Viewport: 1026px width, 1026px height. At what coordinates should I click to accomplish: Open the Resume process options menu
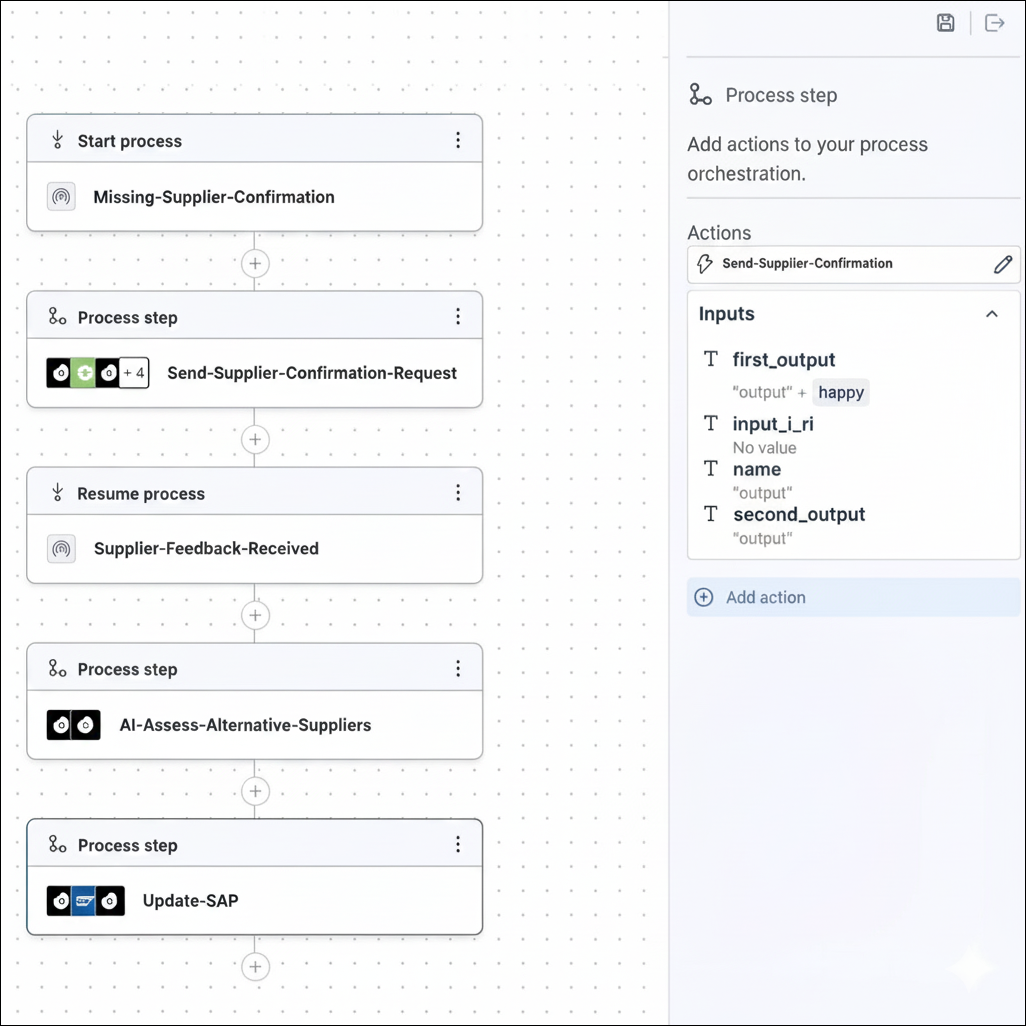click(458, 492)
